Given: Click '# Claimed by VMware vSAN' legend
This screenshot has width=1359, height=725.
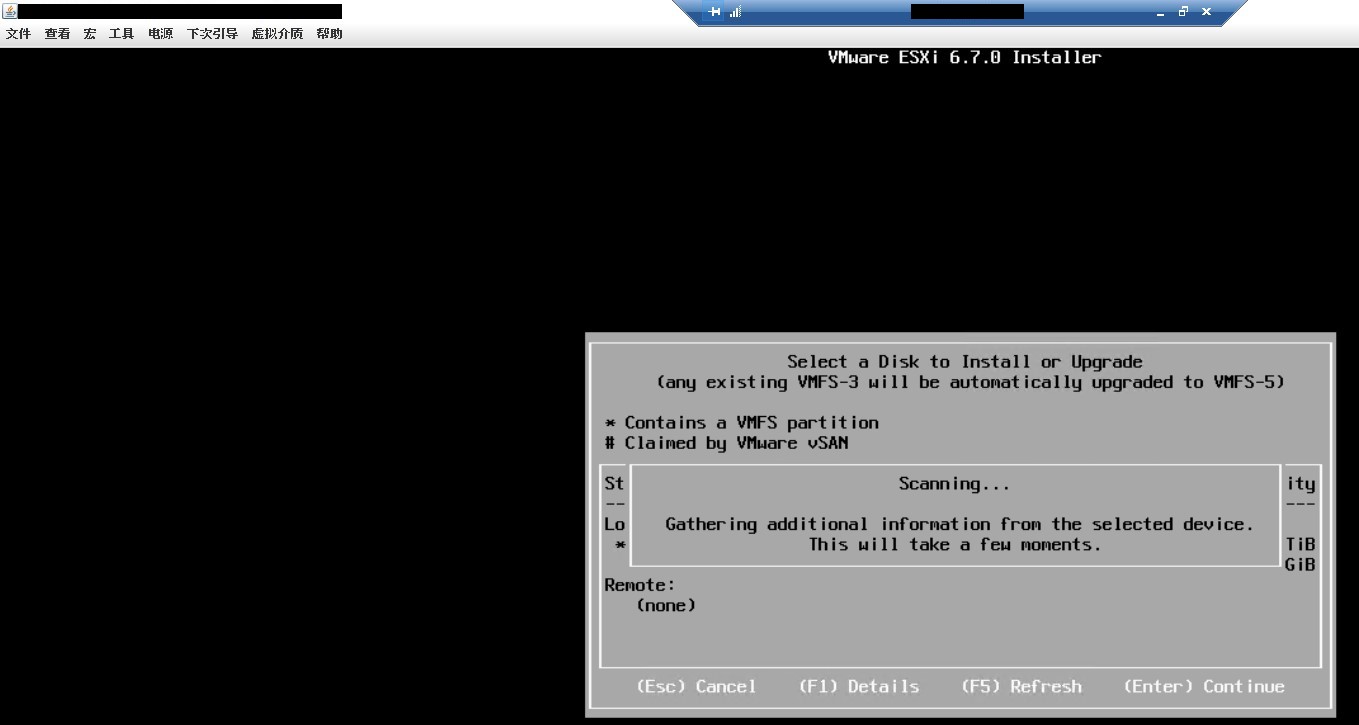Looking at the screenshot, I should click(x=726, y=443).
